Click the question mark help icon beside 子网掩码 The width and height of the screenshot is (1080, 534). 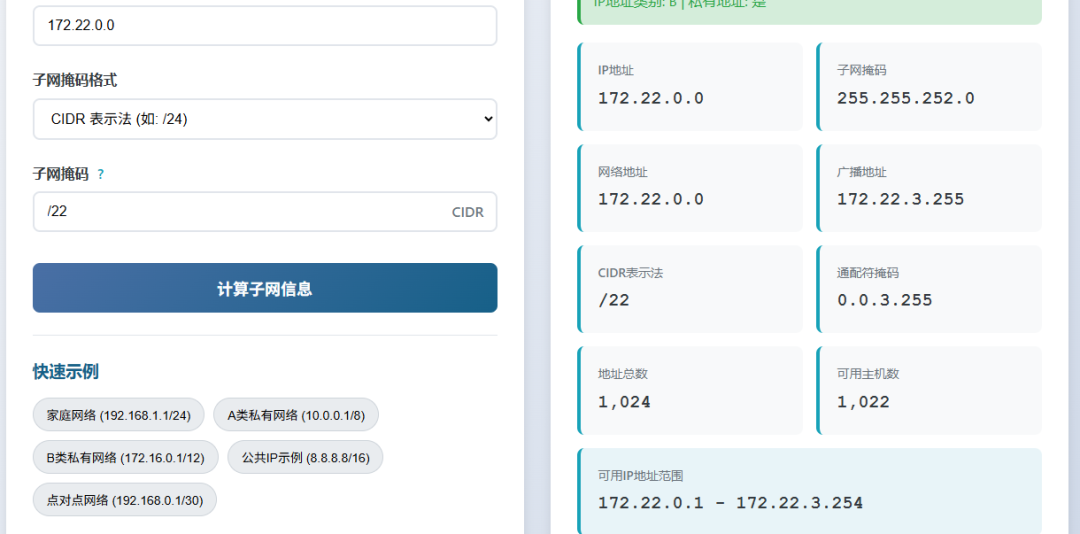click(x=101, y=175)
